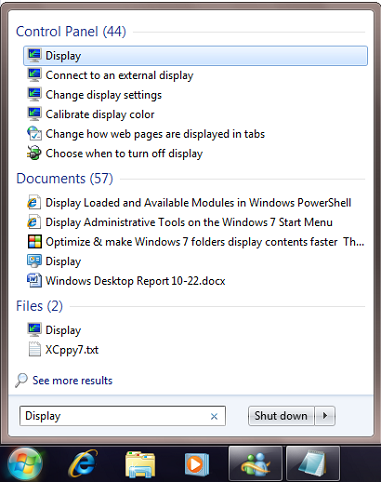The image size is (381, 482).
Task: Expand the Shut down options arrow
Action: 325,416
